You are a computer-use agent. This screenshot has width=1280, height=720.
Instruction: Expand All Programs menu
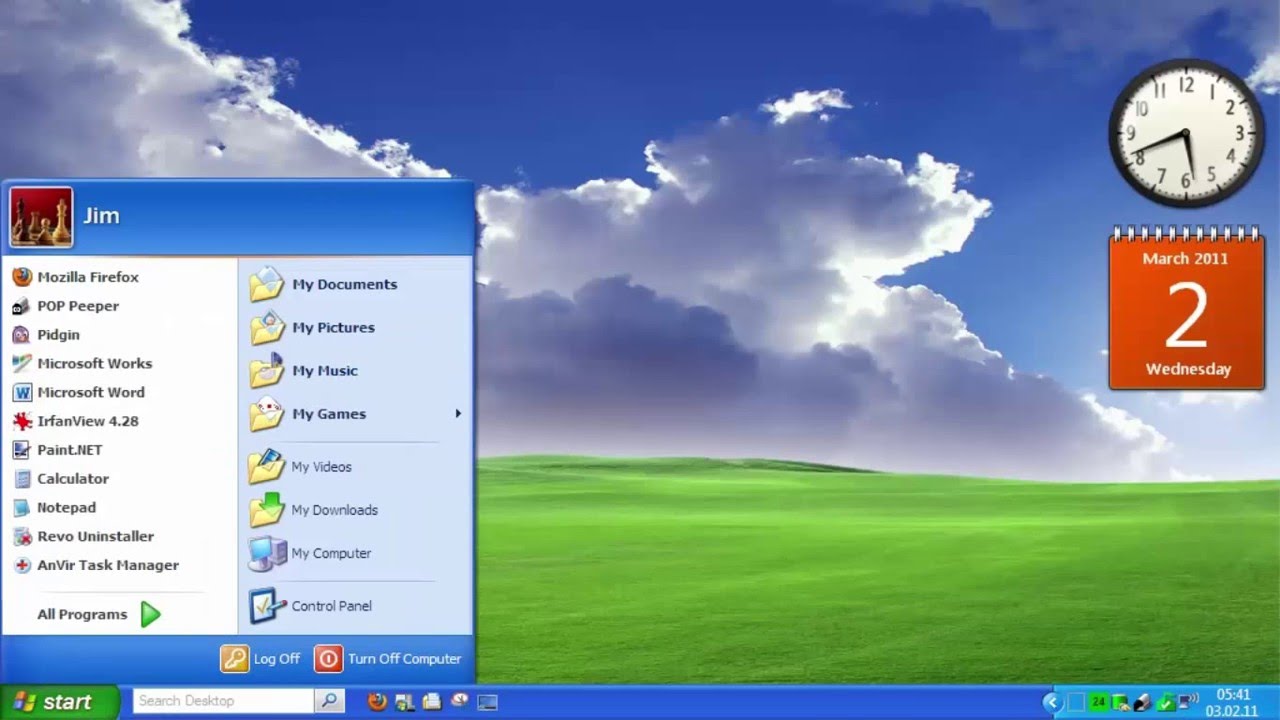98,614
